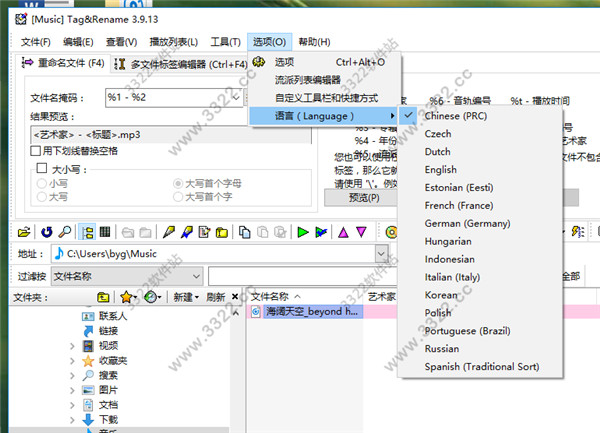Choose 自定义工具栏和快捷方式 menu entry
Viewport: 600px width, 433px height.
325,98
